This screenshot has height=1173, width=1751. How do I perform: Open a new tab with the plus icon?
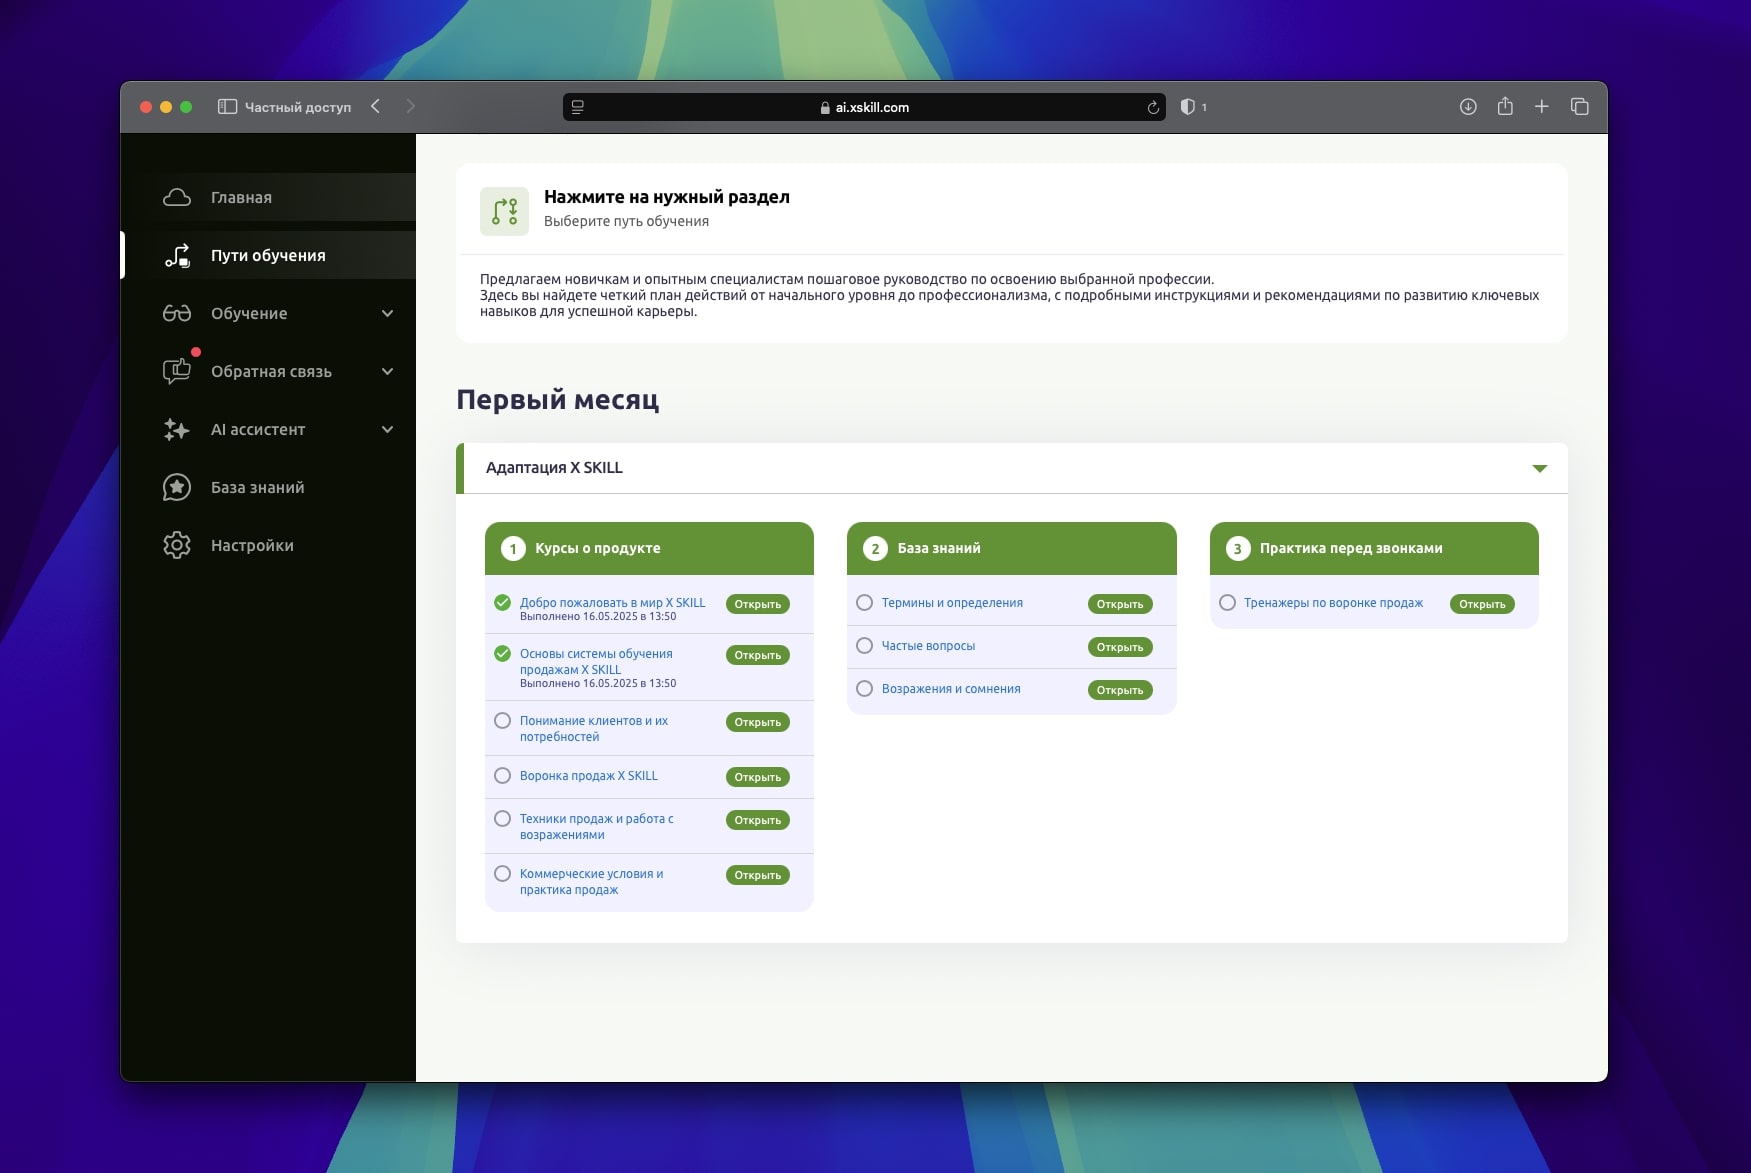point(1542,106)
